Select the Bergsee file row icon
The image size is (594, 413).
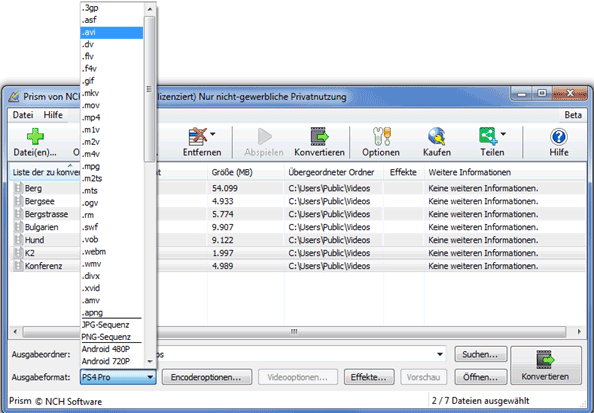18,201
